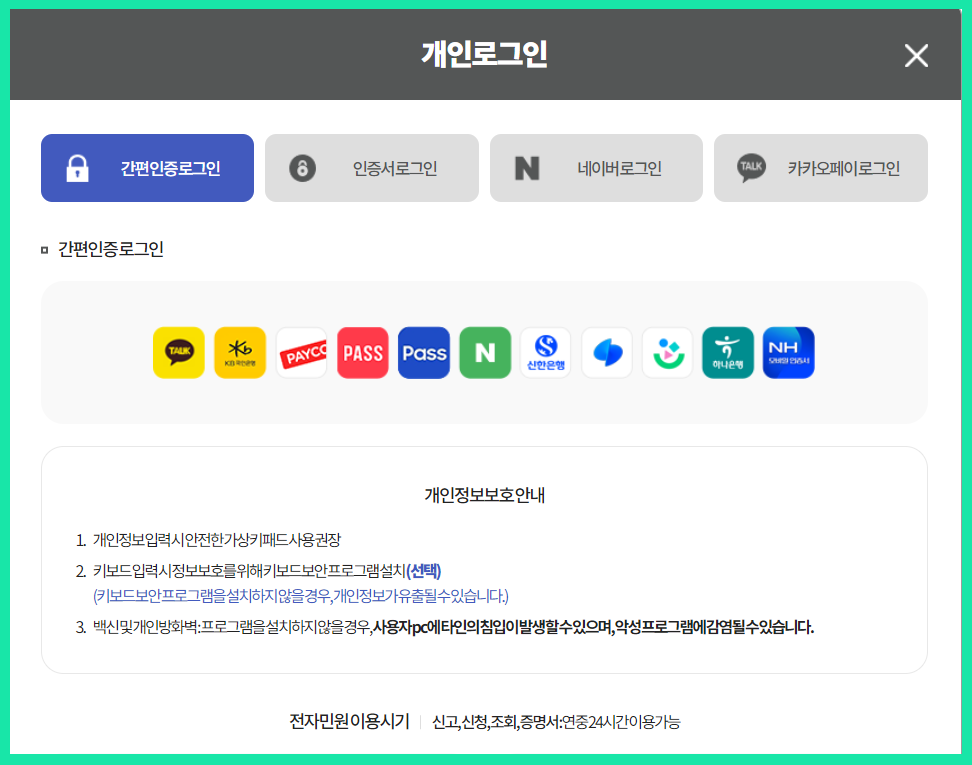Click the 개인정보보호안내 heading
The height and width of the screenshot is (765, 972).
485,495
